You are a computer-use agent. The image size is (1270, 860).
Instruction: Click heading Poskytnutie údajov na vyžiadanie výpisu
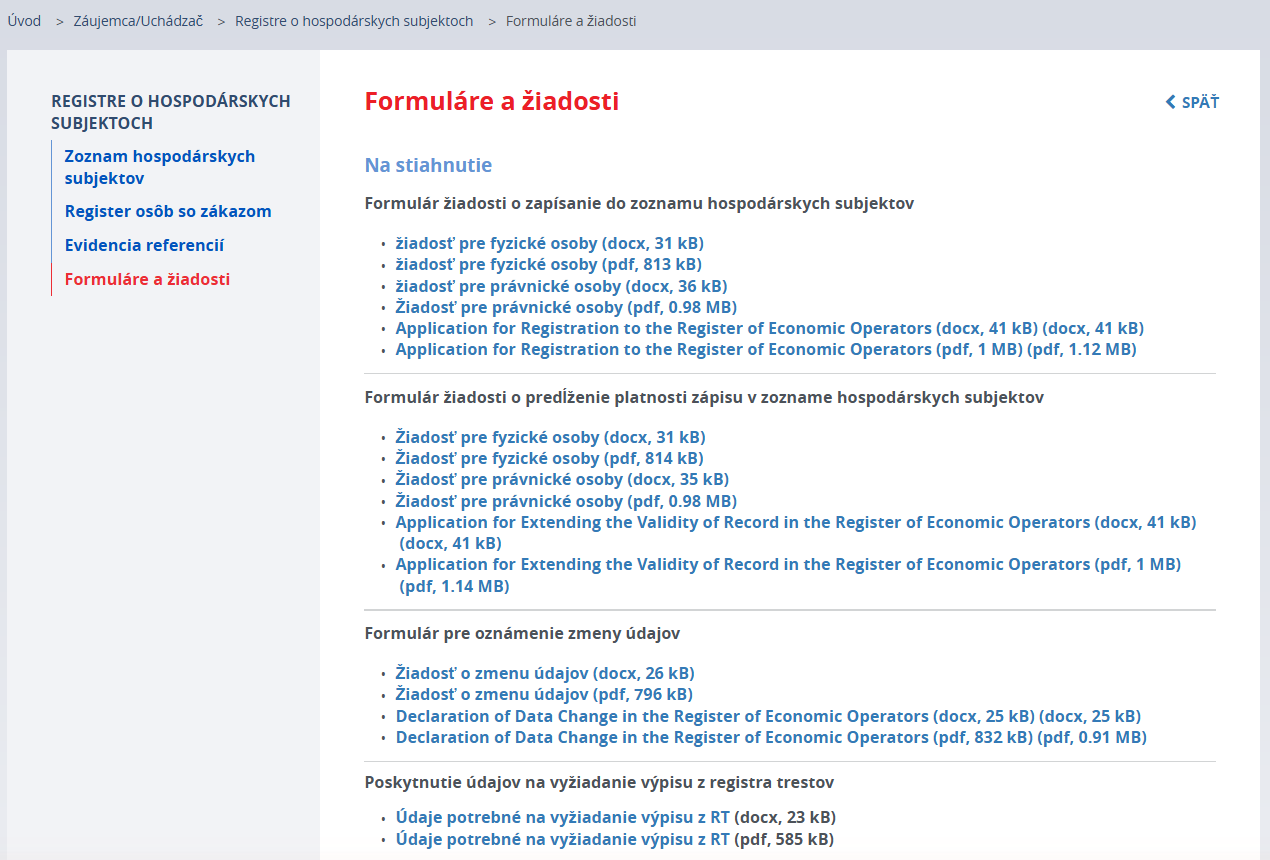click(x=599, y=782)
